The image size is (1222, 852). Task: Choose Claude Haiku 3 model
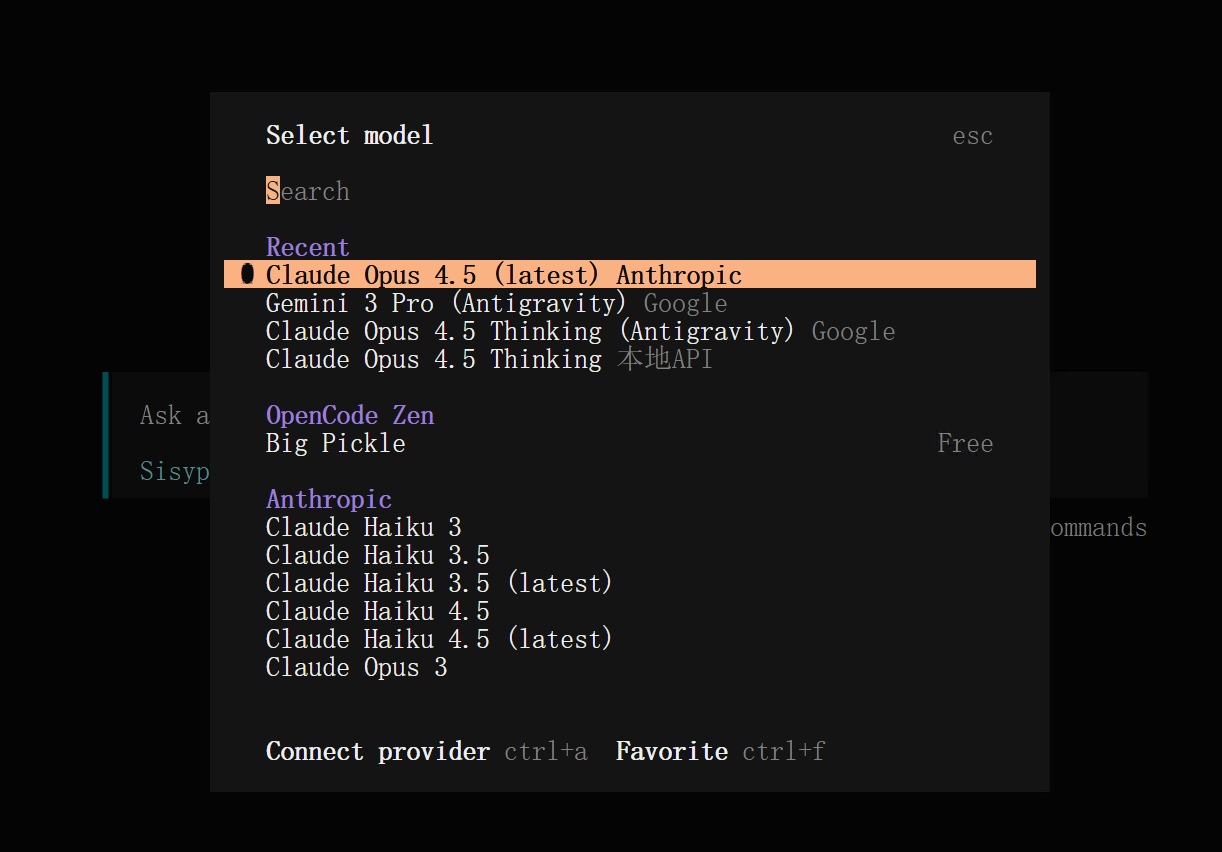point(364,527)
